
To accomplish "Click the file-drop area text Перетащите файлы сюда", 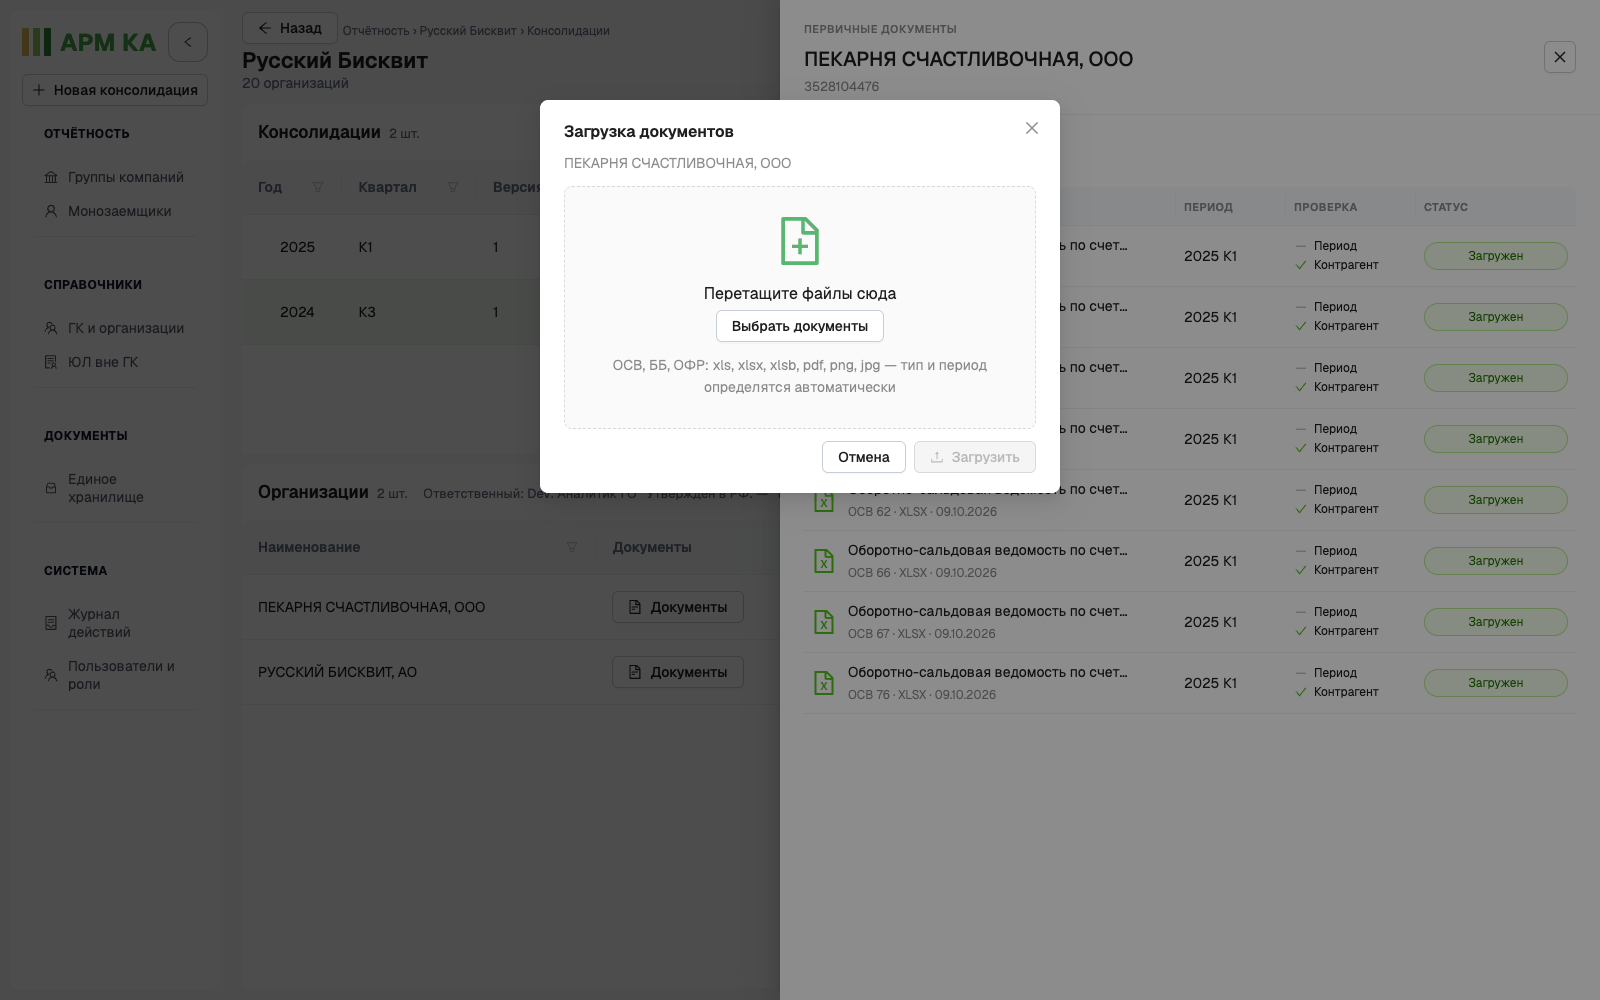I will (800, 293).
